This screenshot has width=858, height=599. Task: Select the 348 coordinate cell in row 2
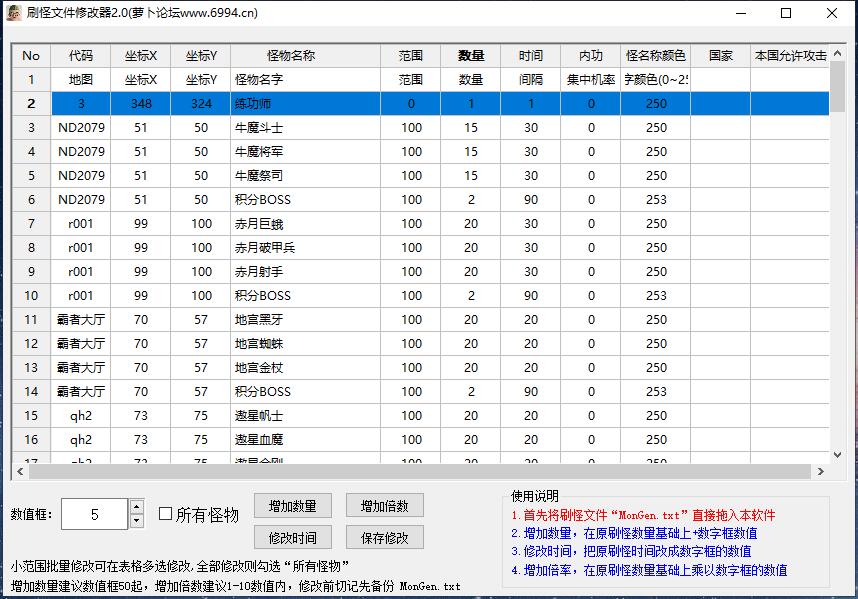pyautogui.click(x=141, y=104)
